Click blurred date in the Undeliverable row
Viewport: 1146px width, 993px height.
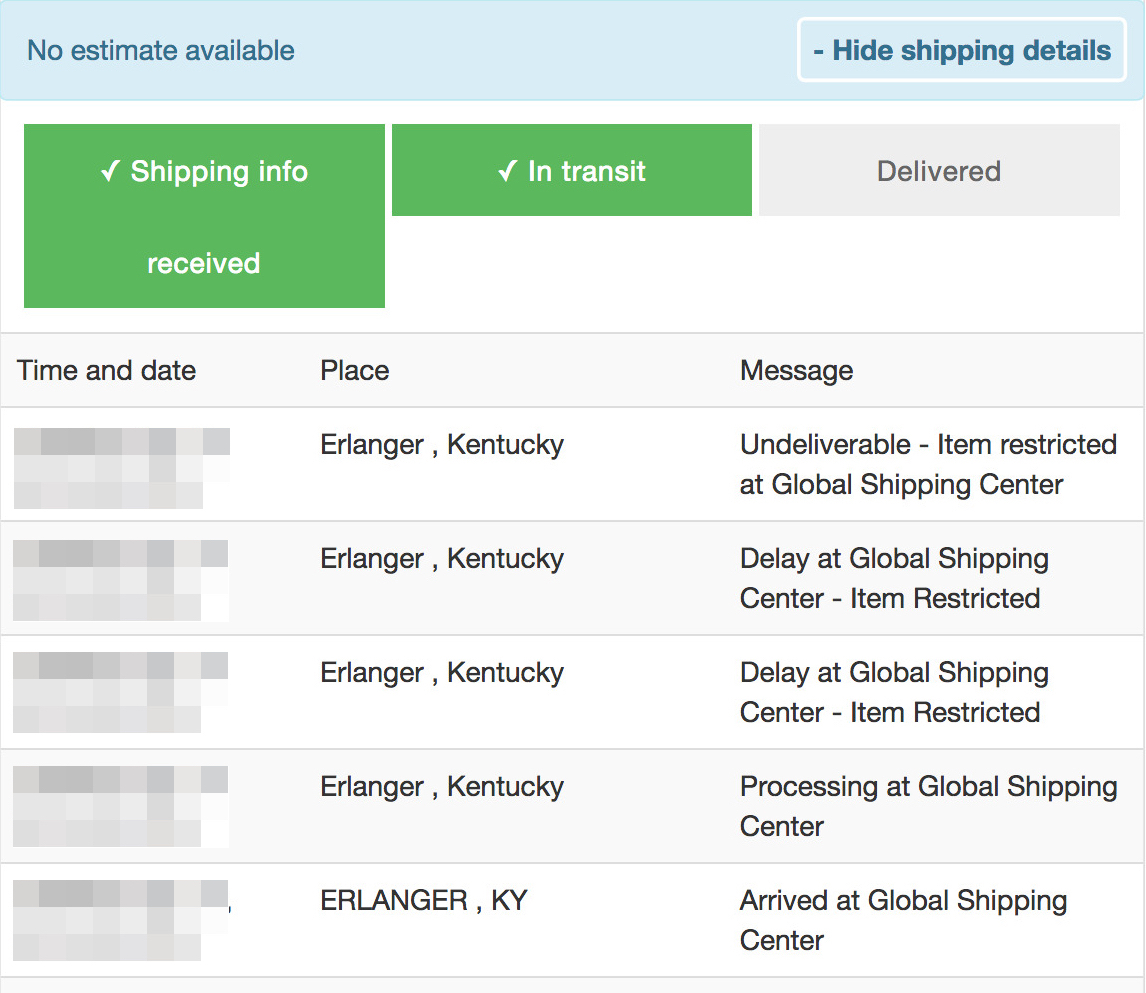(121, 468)
